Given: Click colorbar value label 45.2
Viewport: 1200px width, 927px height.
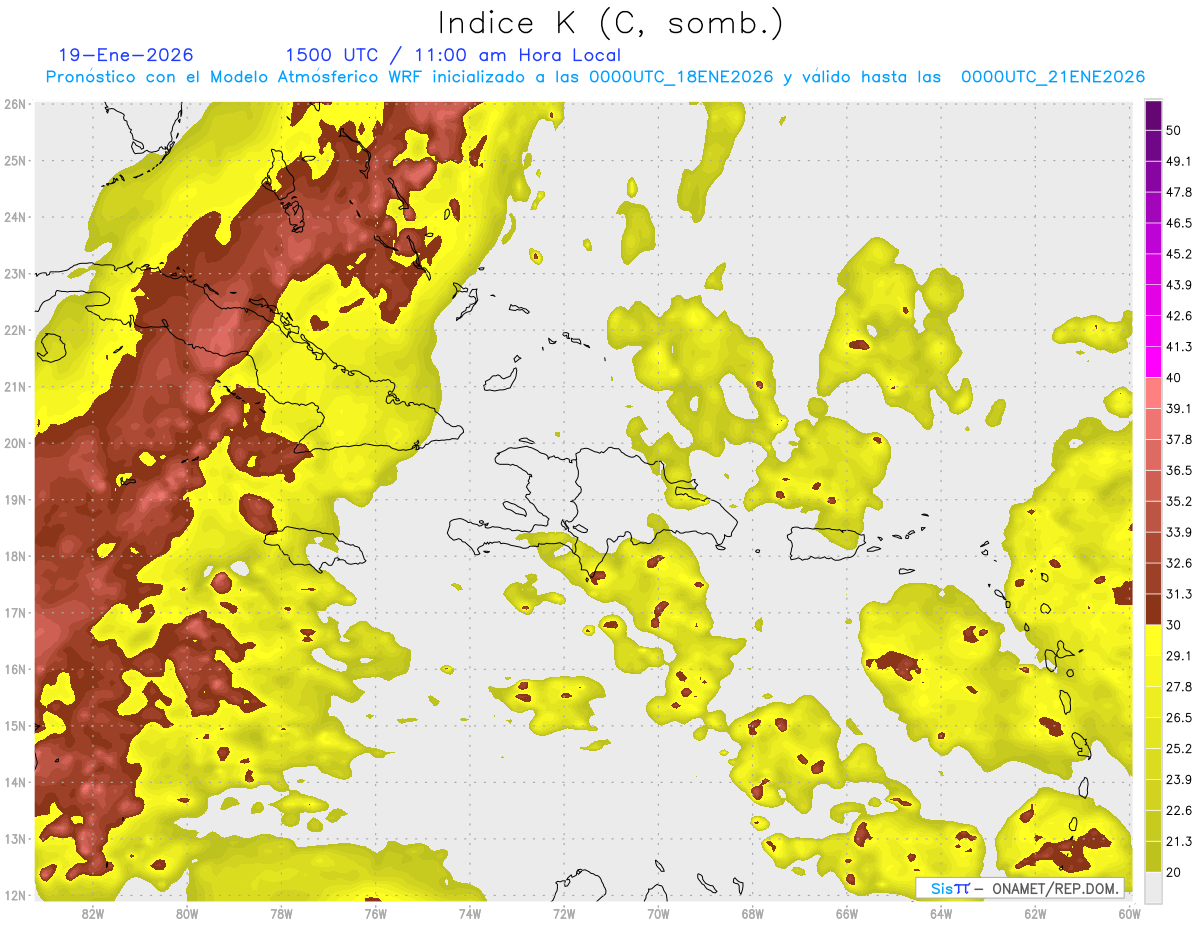Looking at the screenshot, I should (1178, 254).
